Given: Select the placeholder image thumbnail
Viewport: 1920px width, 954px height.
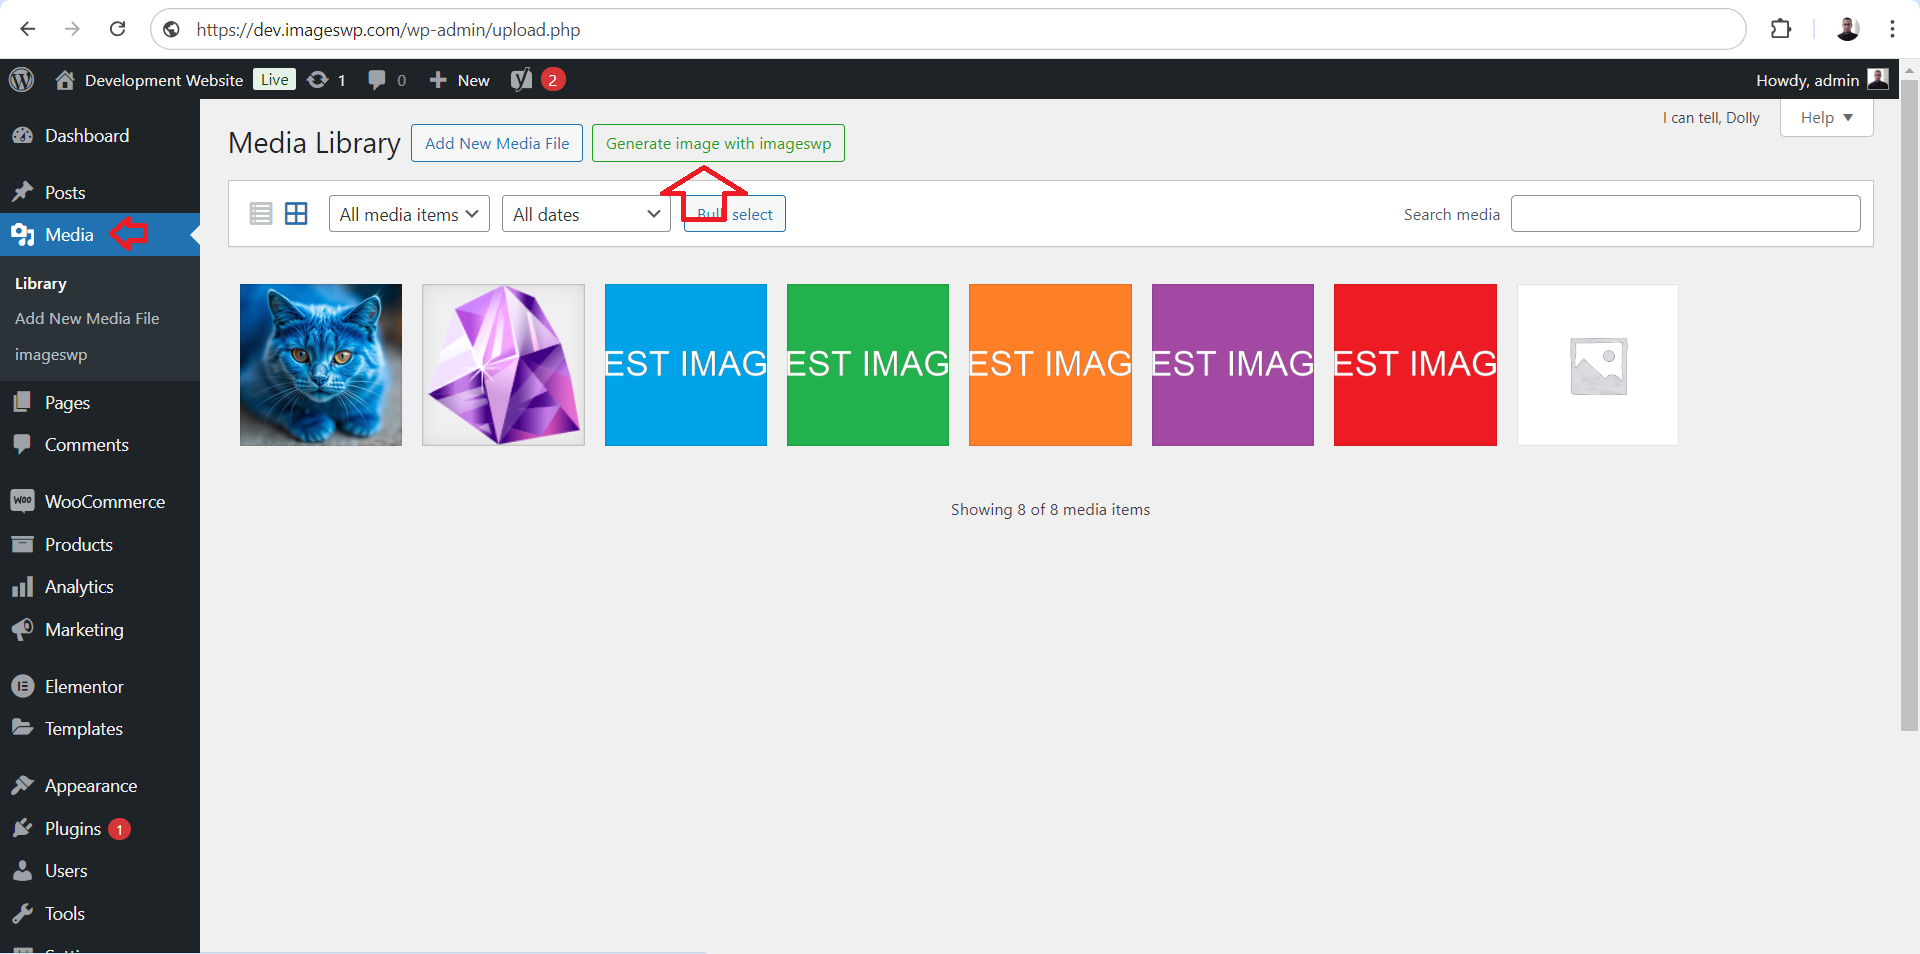Looking at the screenshot, I should [1598, 365].
